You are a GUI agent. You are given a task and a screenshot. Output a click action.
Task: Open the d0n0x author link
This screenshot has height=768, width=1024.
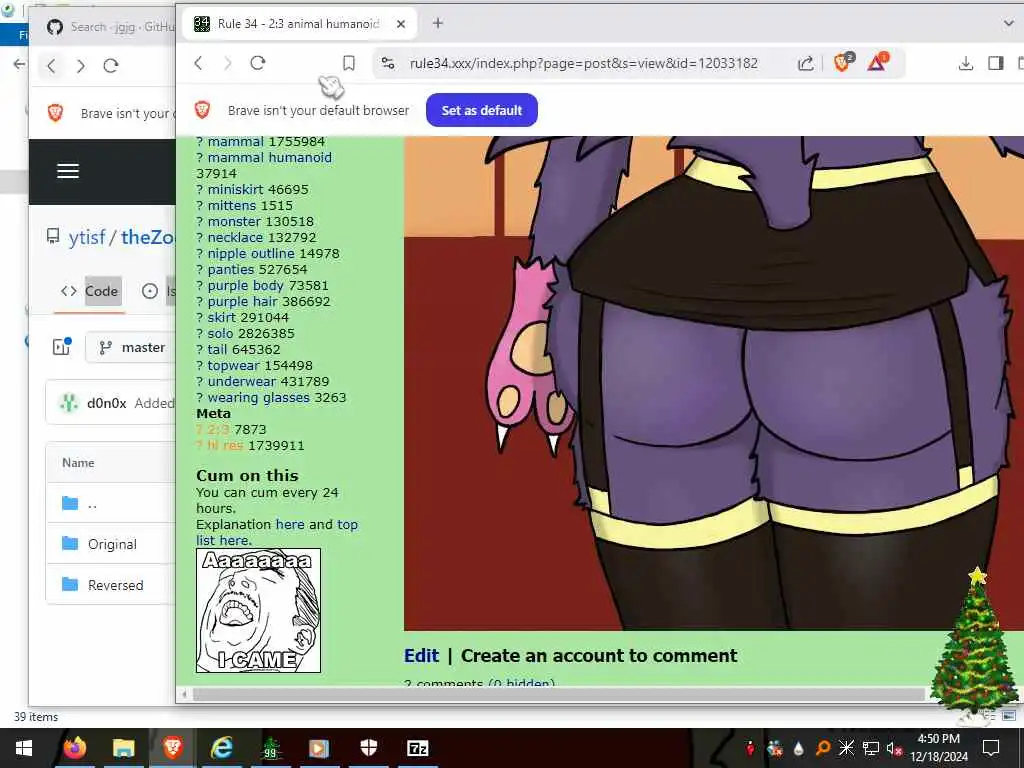click(106, 403)
